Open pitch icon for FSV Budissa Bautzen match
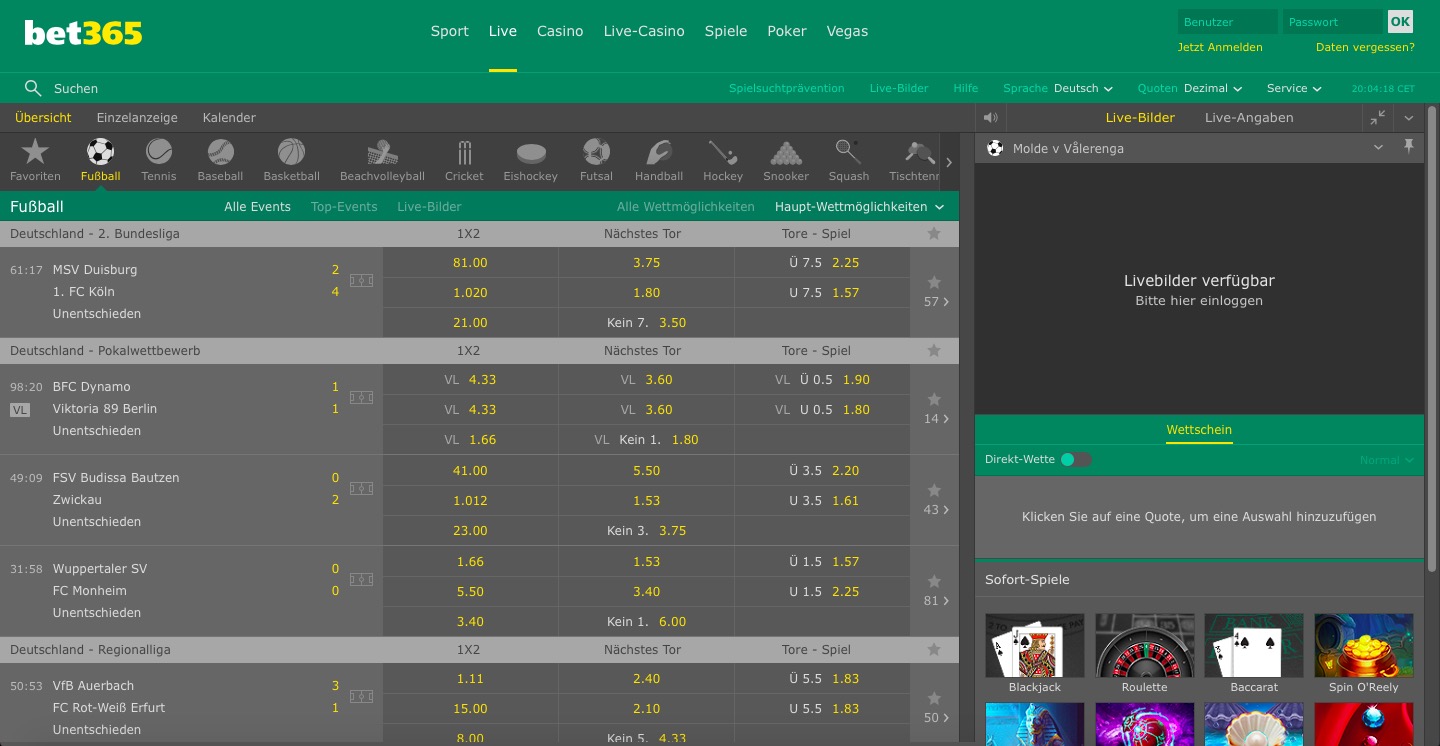This screenshot has height=746, width=1440. pos(361,489)
